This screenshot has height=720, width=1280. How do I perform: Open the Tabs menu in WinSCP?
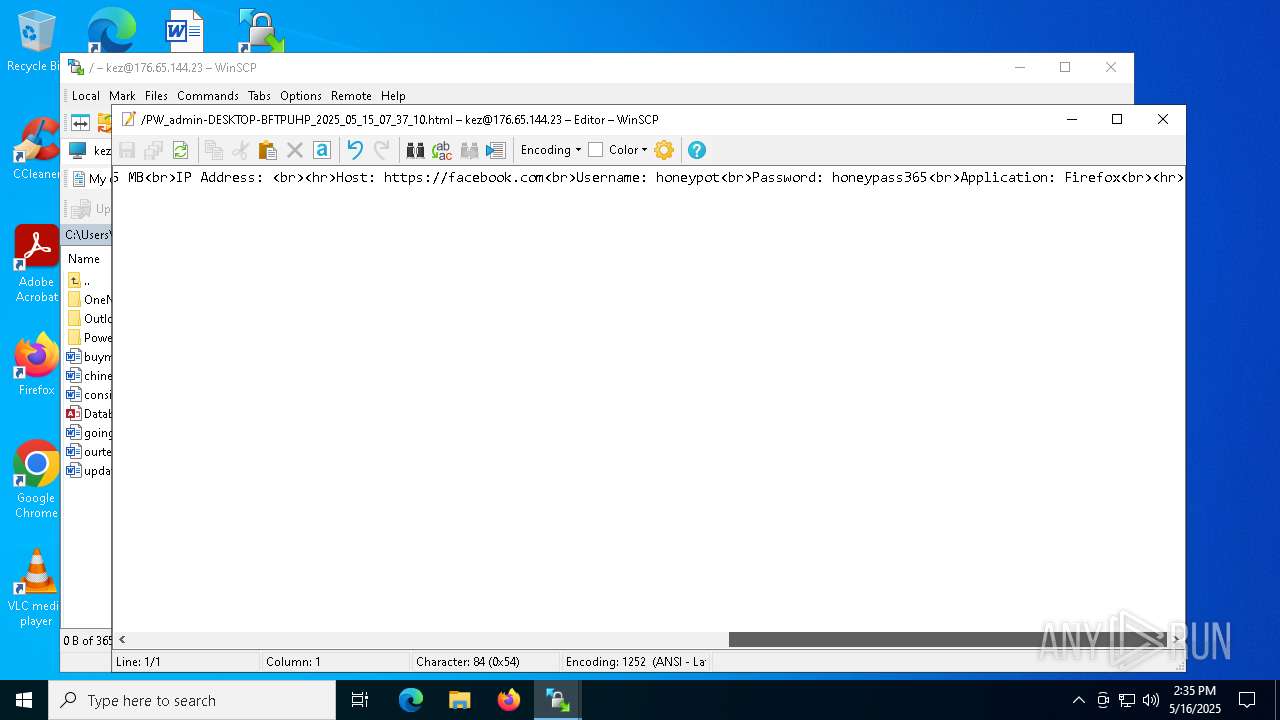pos(259,96)
